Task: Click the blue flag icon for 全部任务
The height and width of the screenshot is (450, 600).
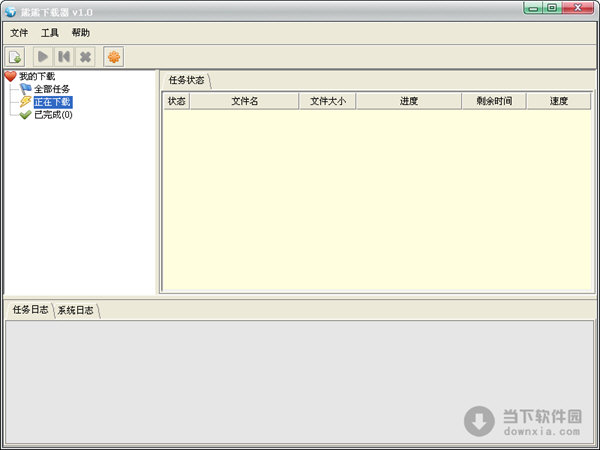Action: point(25,89)
